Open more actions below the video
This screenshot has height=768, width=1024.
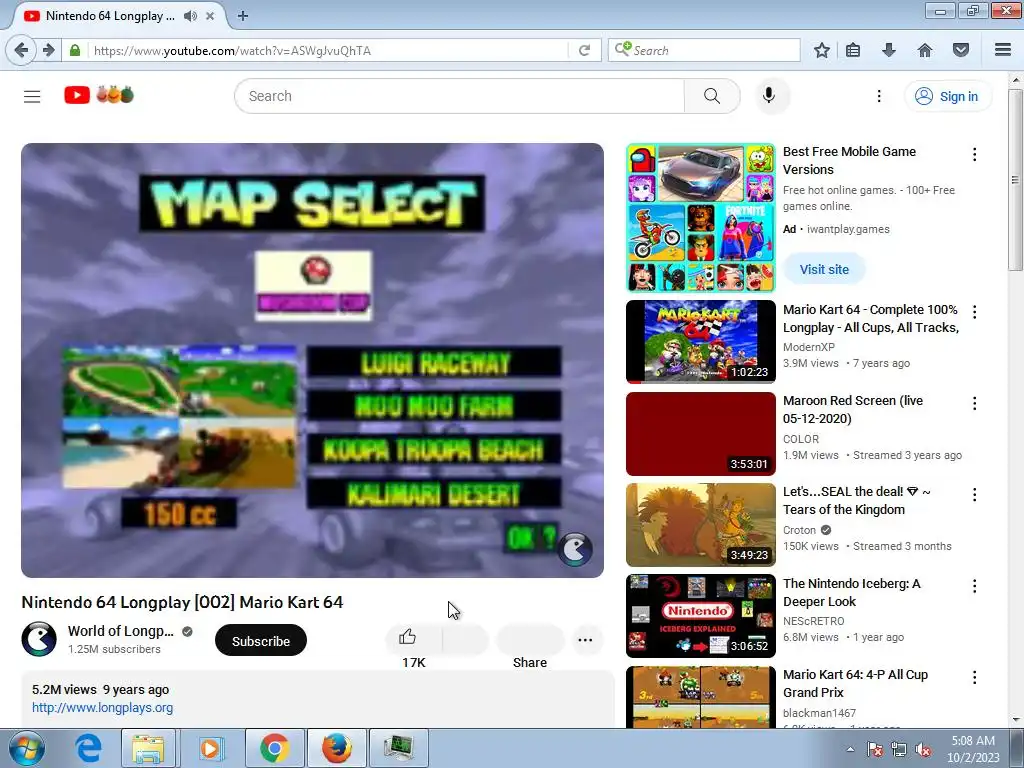click(585, 640)
